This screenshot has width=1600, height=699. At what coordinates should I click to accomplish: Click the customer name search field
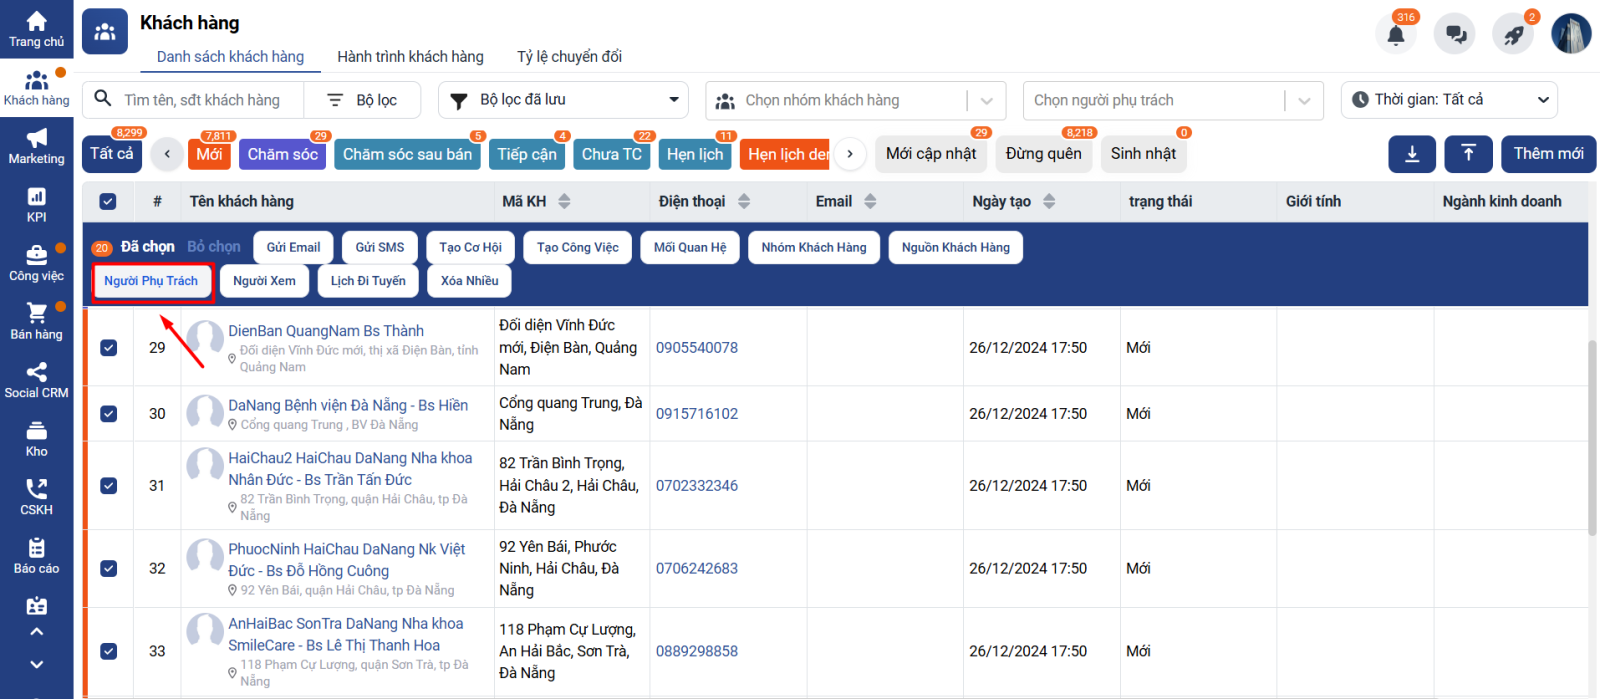click(202, 100)
